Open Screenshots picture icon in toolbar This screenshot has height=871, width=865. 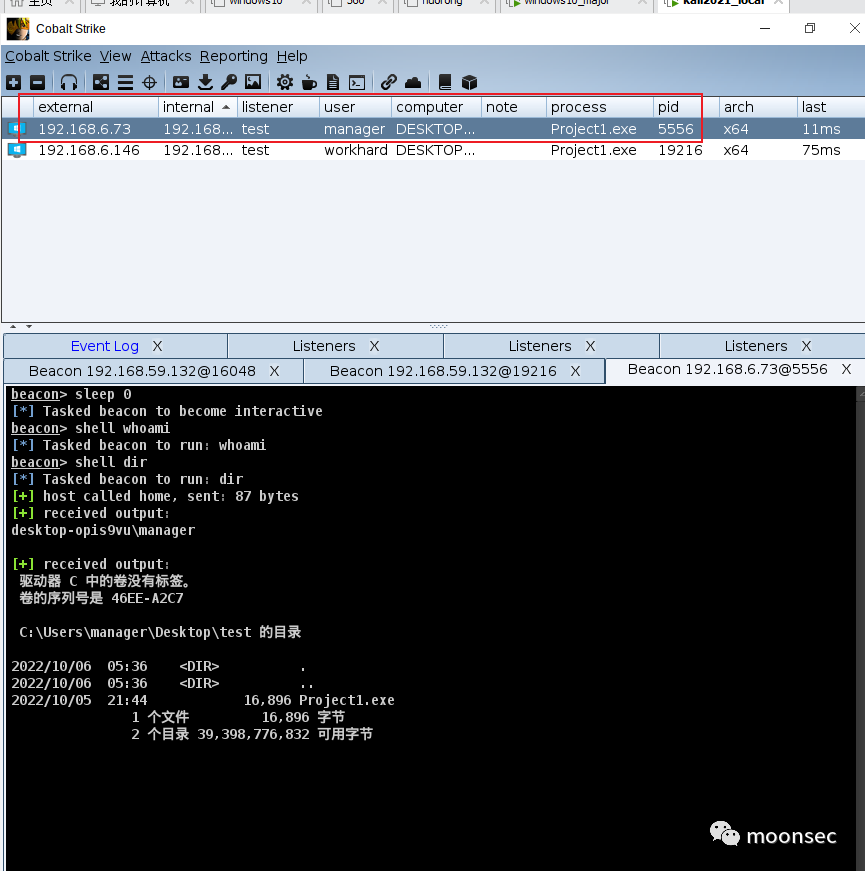pyautogui.click(x=253, y=83)
